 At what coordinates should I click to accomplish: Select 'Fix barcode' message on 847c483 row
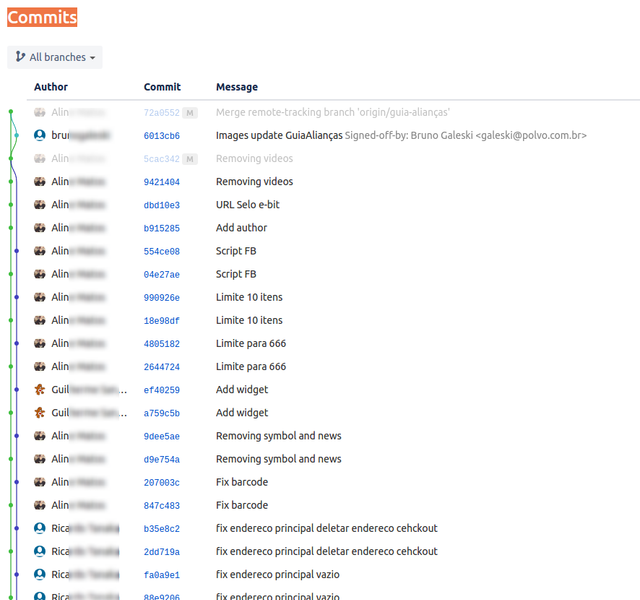pos(242,505)
